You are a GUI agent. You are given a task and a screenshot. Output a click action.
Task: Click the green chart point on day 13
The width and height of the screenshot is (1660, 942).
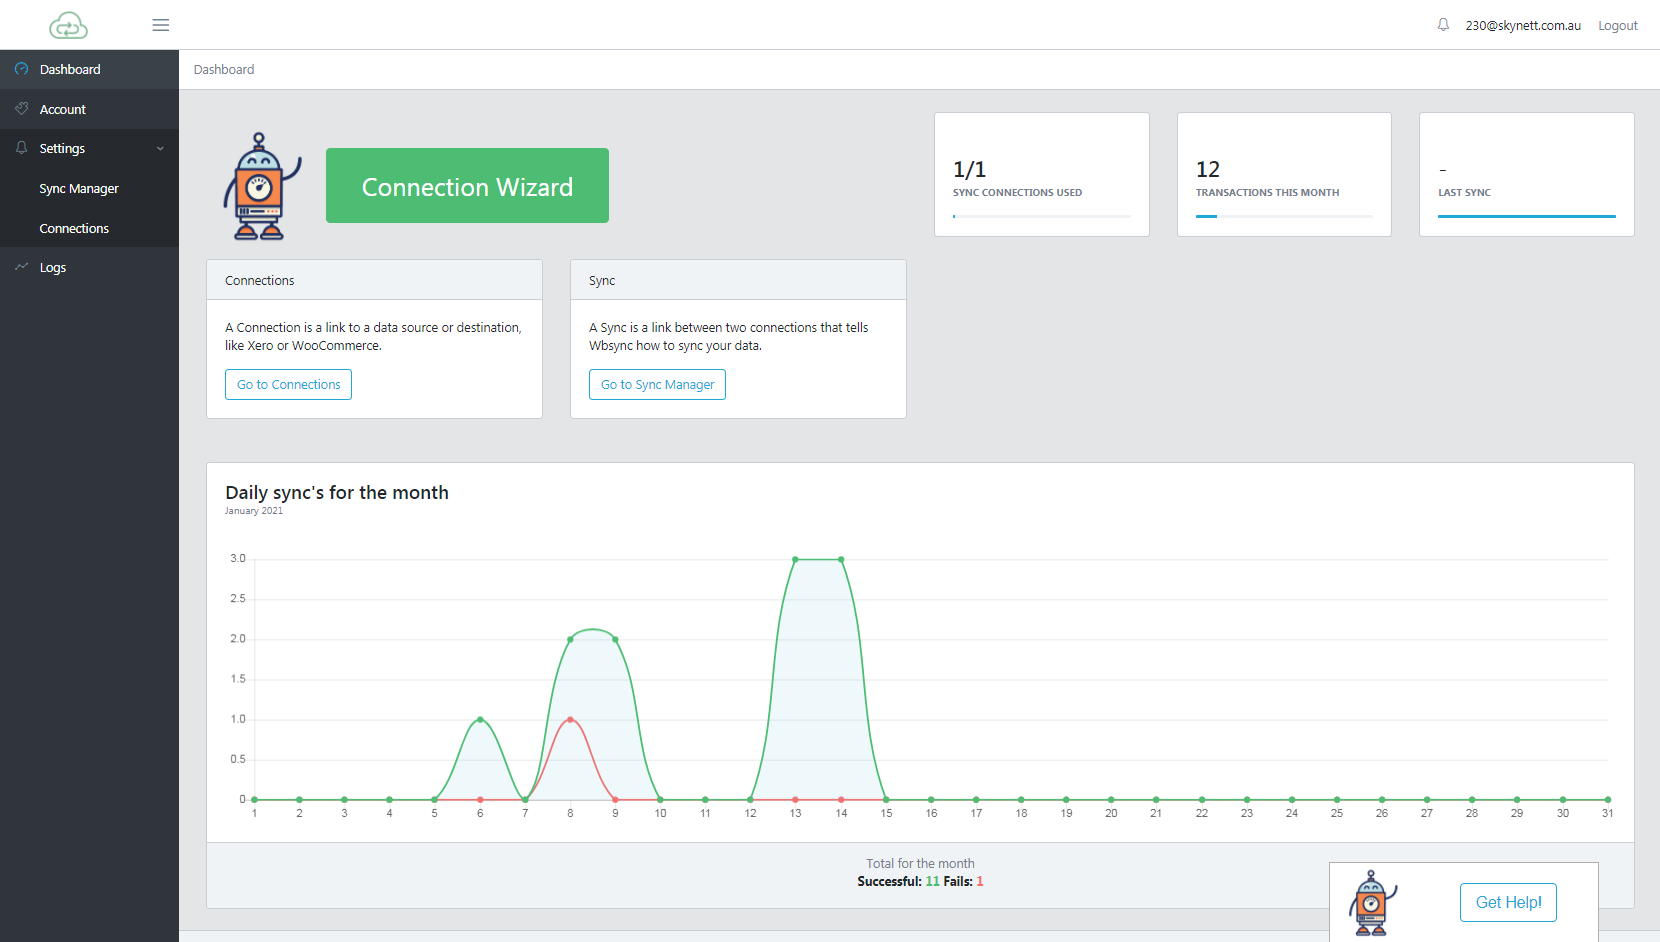click(x=795, y=559)
